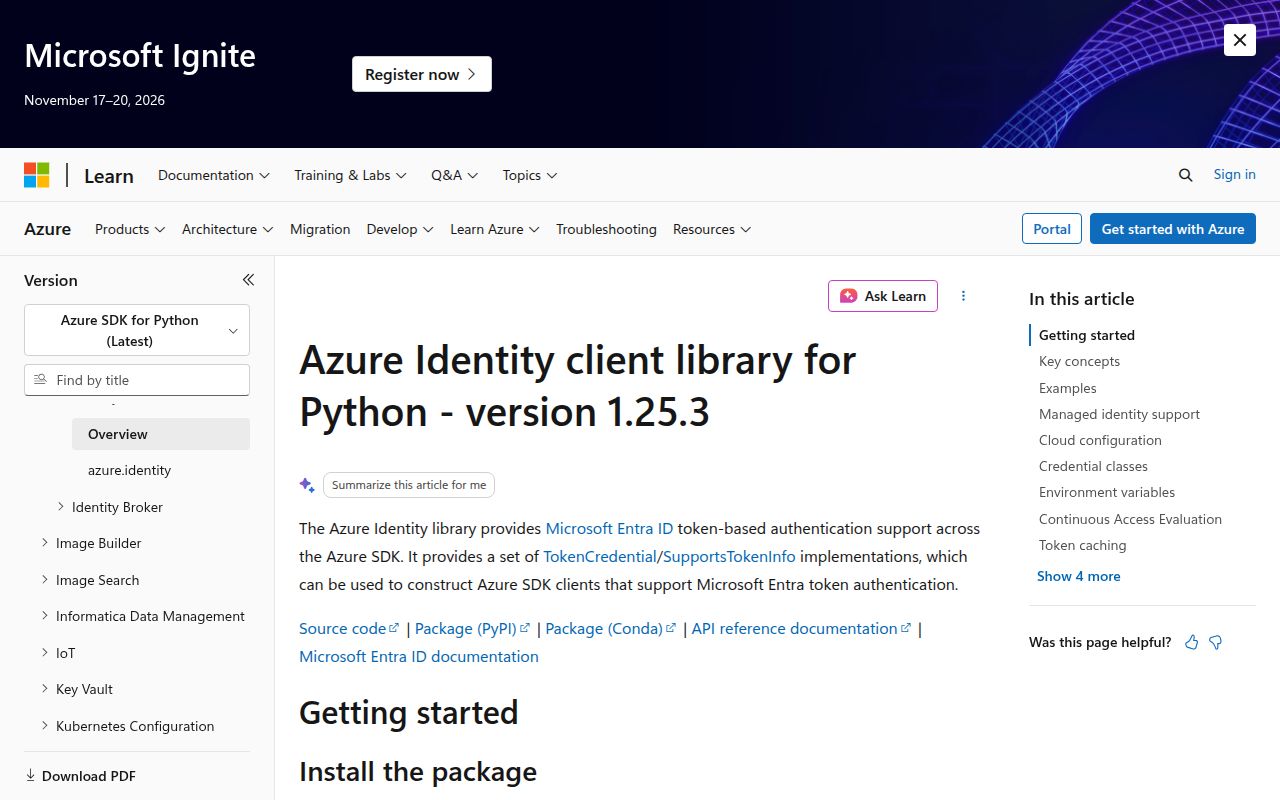Open Microsoft Entra ID documentation link

419,656
